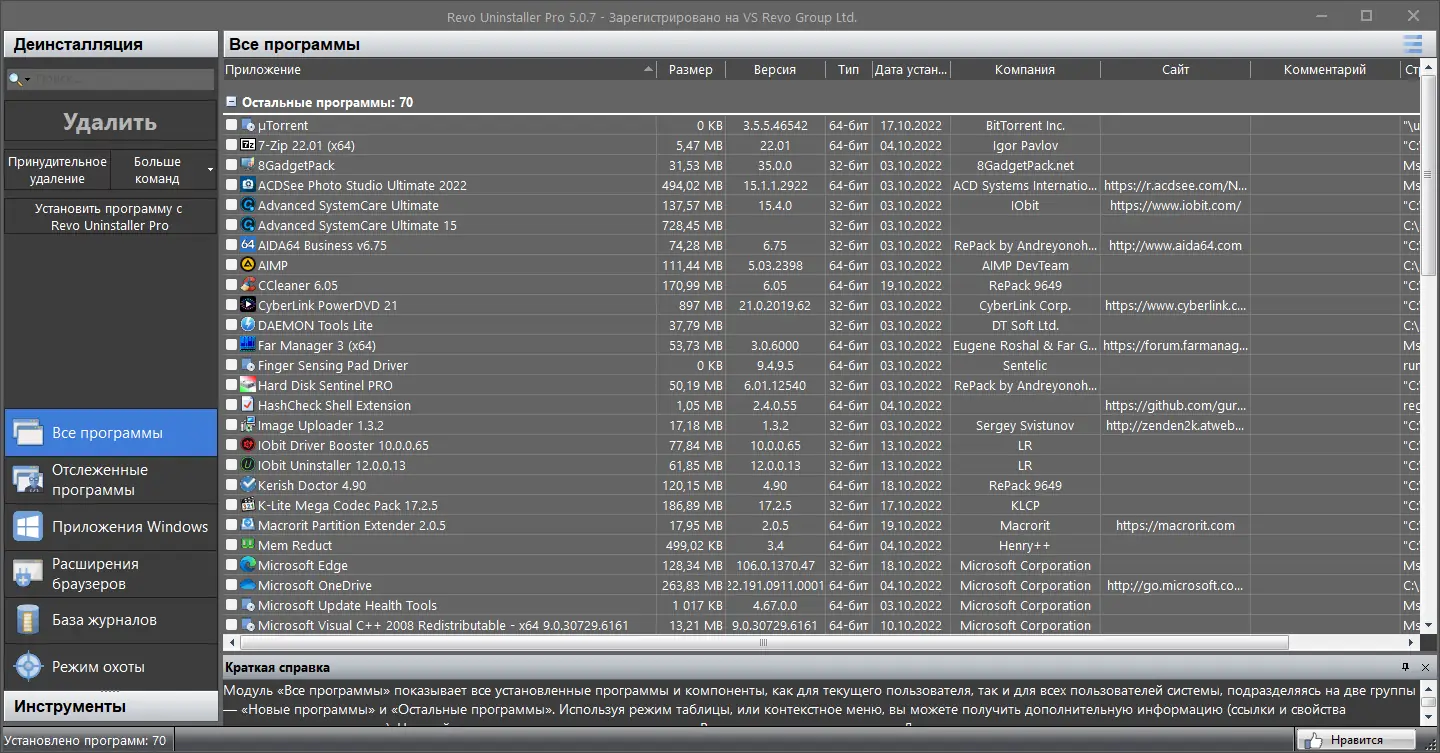The height and width of the screenshot is (753, 1440).
Task: Pin the Краткая справка panel
Action: coord(1405,667)
